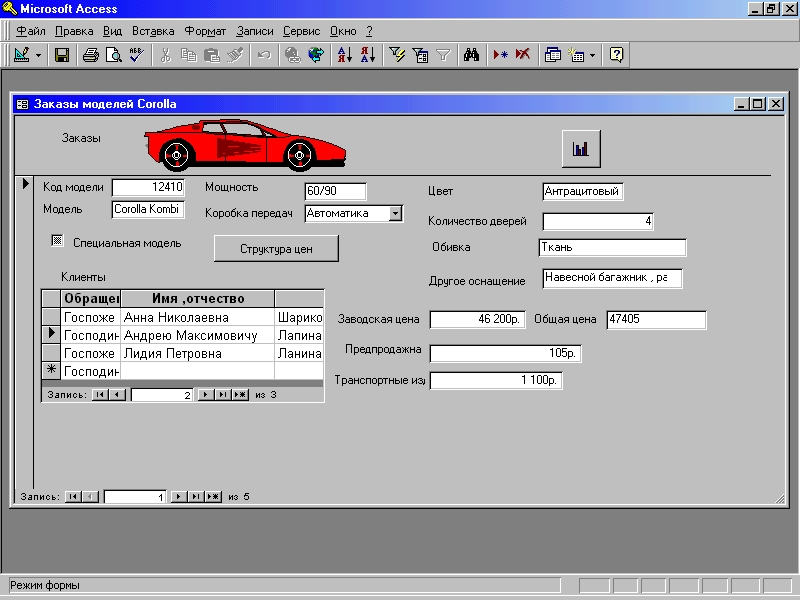Screen dimensions: 800x600
Task: Click the Мощность field 60/90
Action: (335, 191)
